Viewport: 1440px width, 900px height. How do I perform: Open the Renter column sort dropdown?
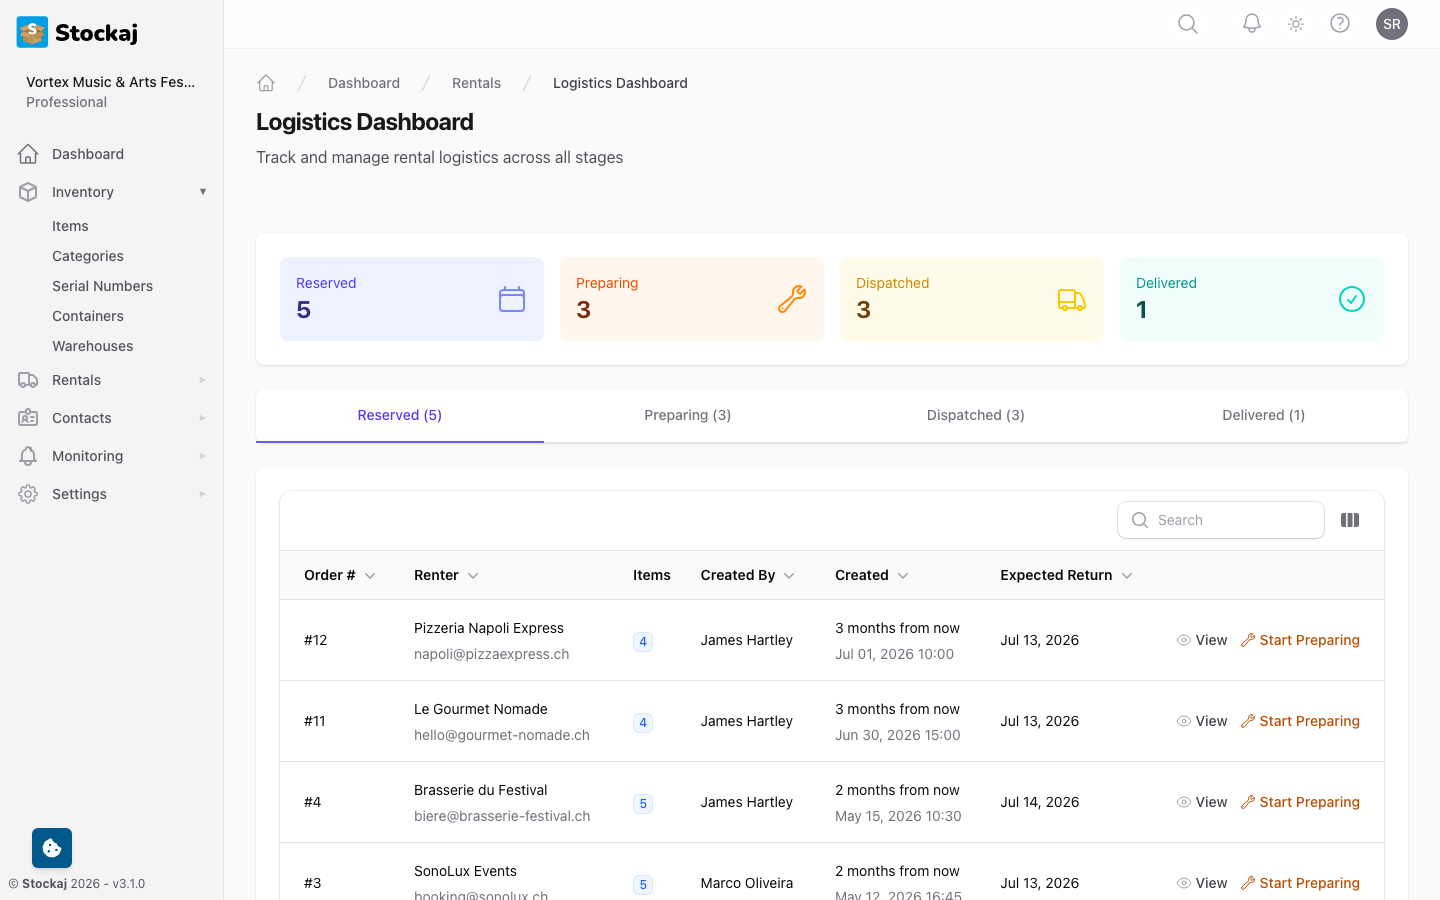(x=472, y=575)
